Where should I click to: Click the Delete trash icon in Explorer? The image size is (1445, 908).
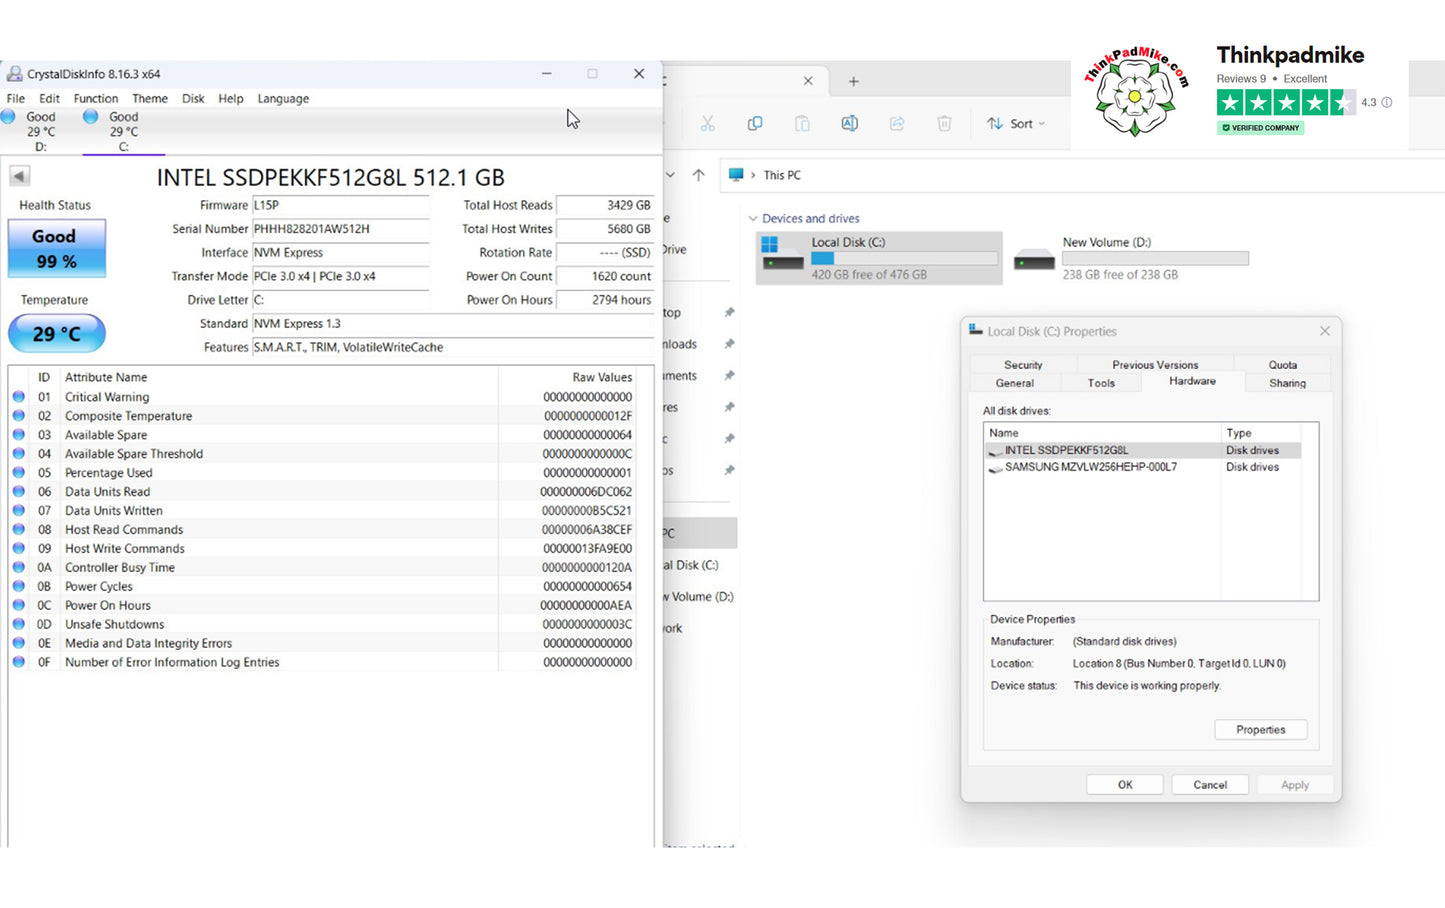pos(944,123)
